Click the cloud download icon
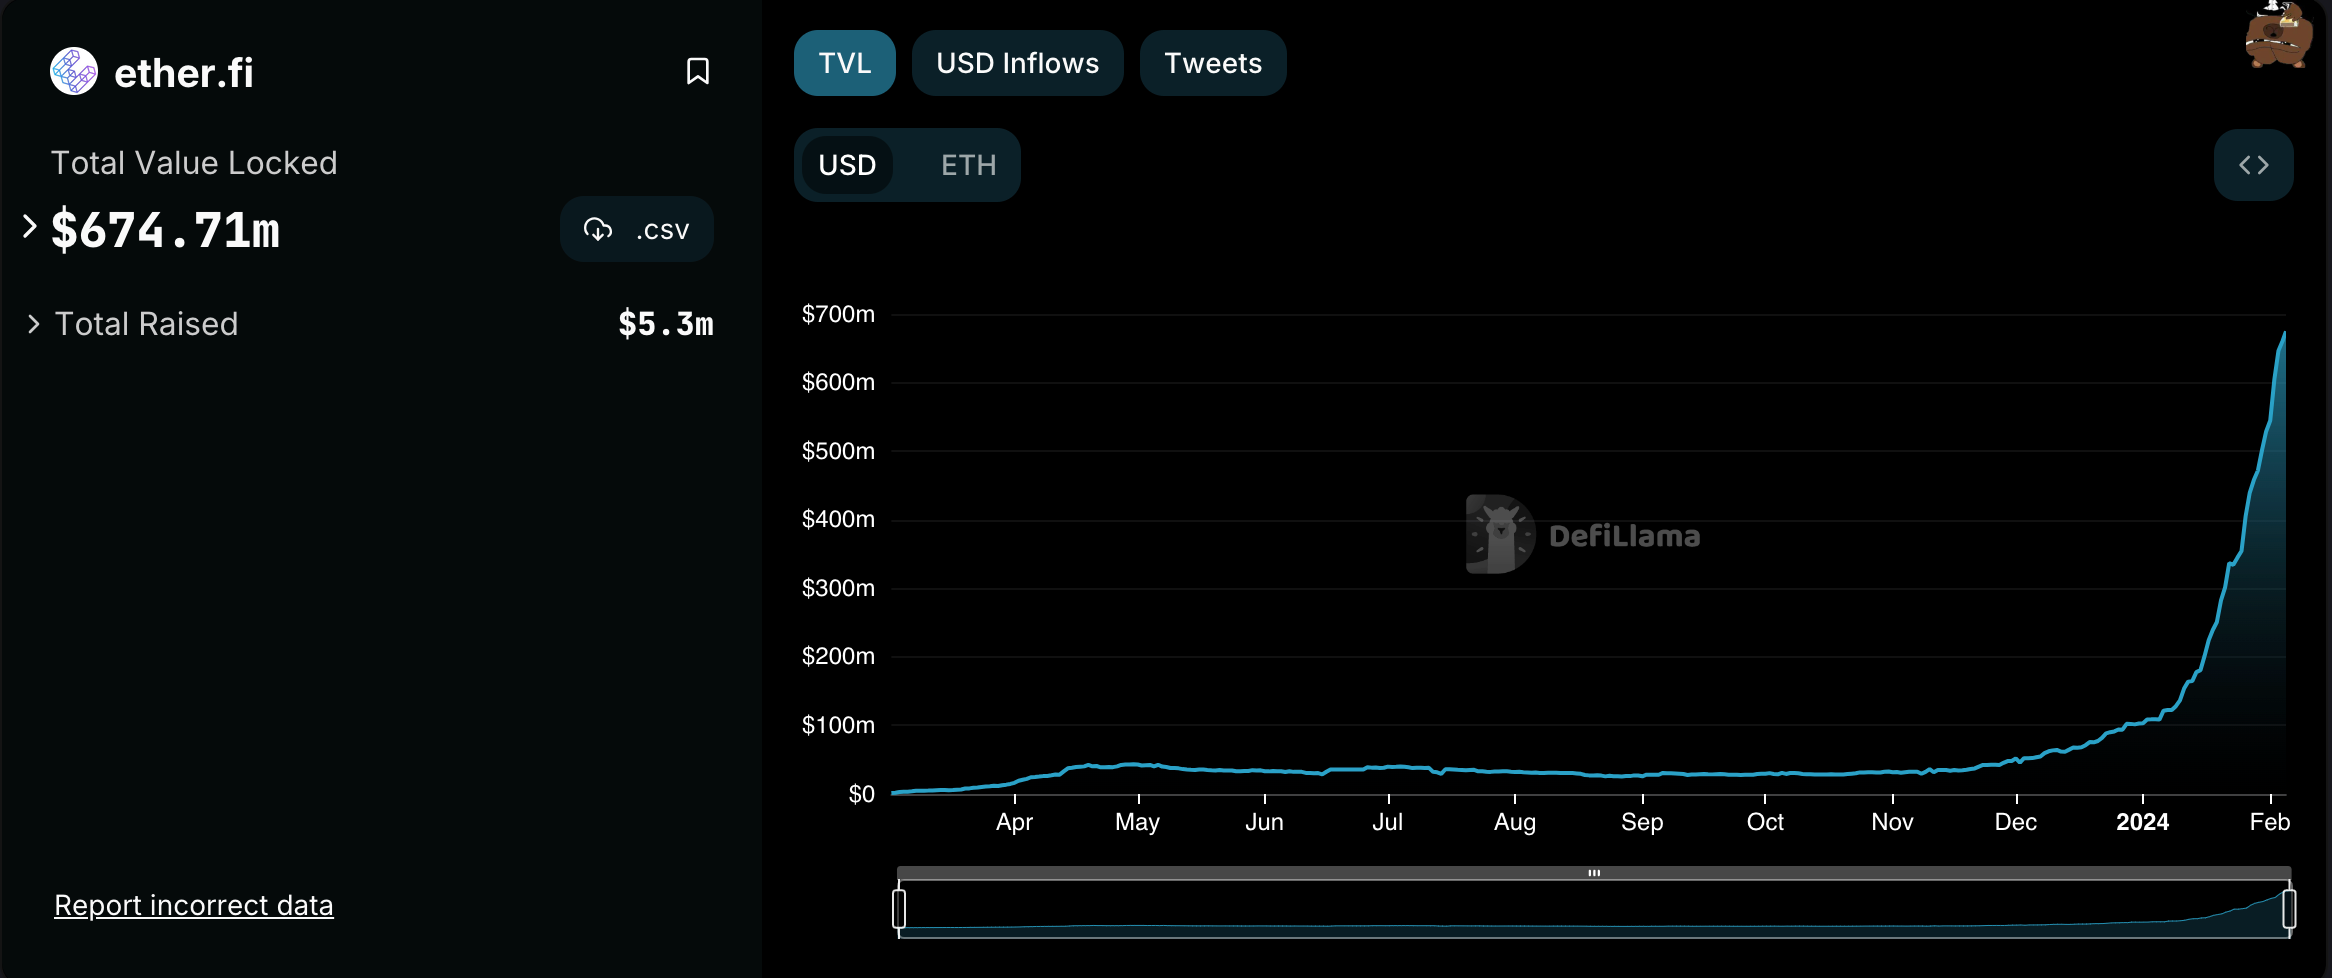The width and height of the screenshot is (2332, 978). click(598, 229)
